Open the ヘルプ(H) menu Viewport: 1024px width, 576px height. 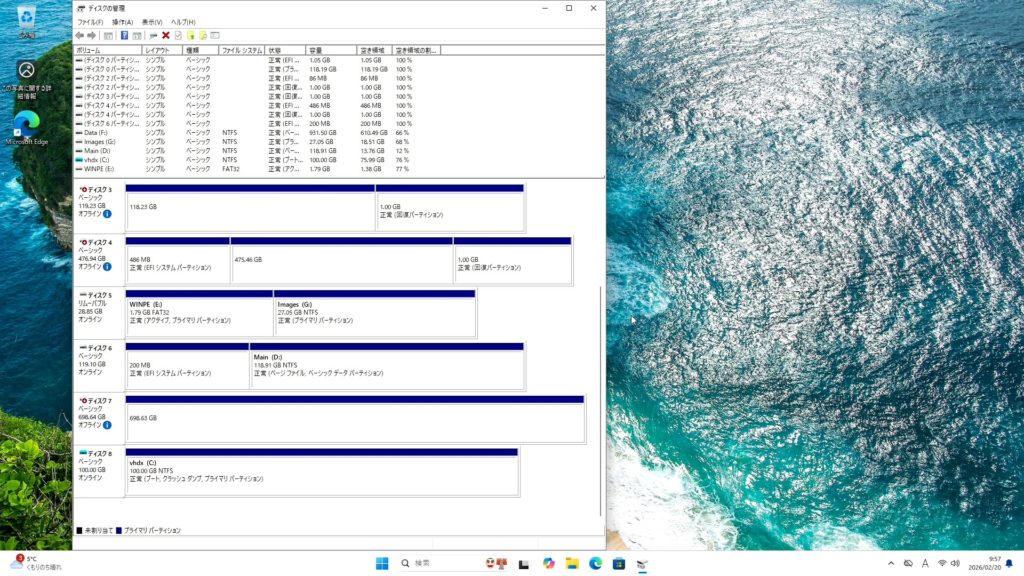click(183, 22)
